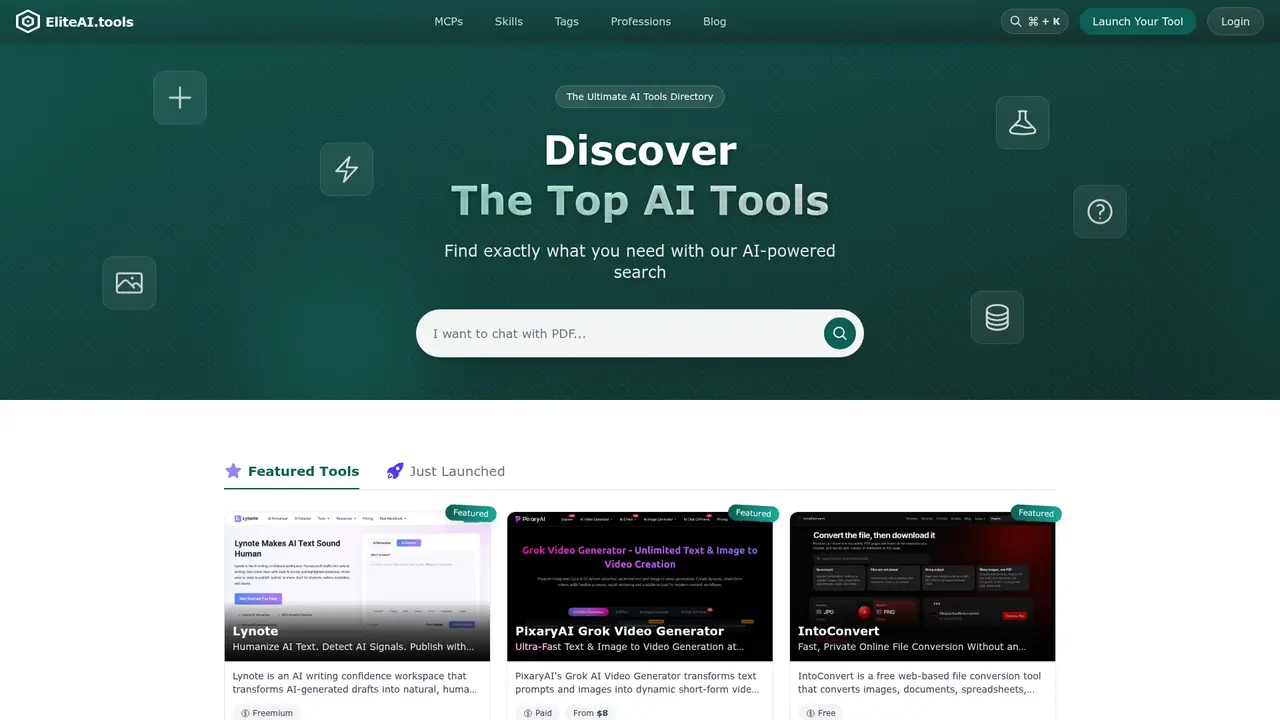The image size is (1280, 720).
Task: Open the Professions navigation link
Action: pos(641,21)
